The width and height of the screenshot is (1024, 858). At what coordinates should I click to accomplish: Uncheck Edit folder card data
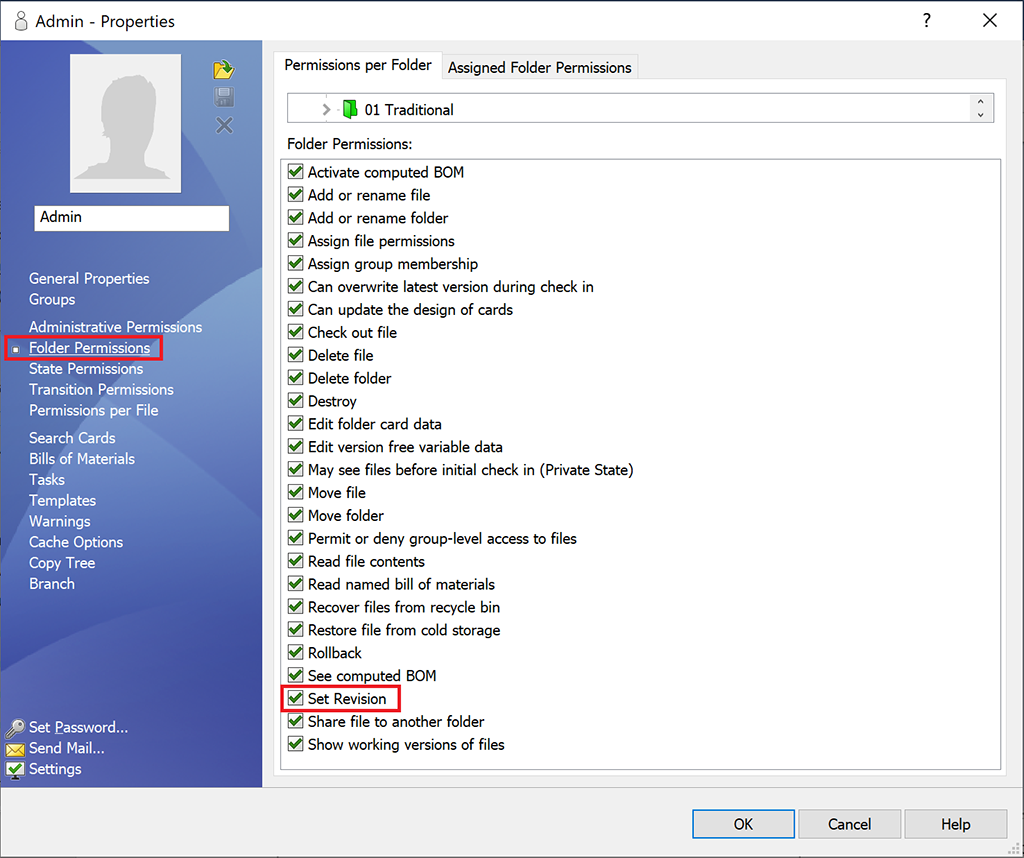295,423
